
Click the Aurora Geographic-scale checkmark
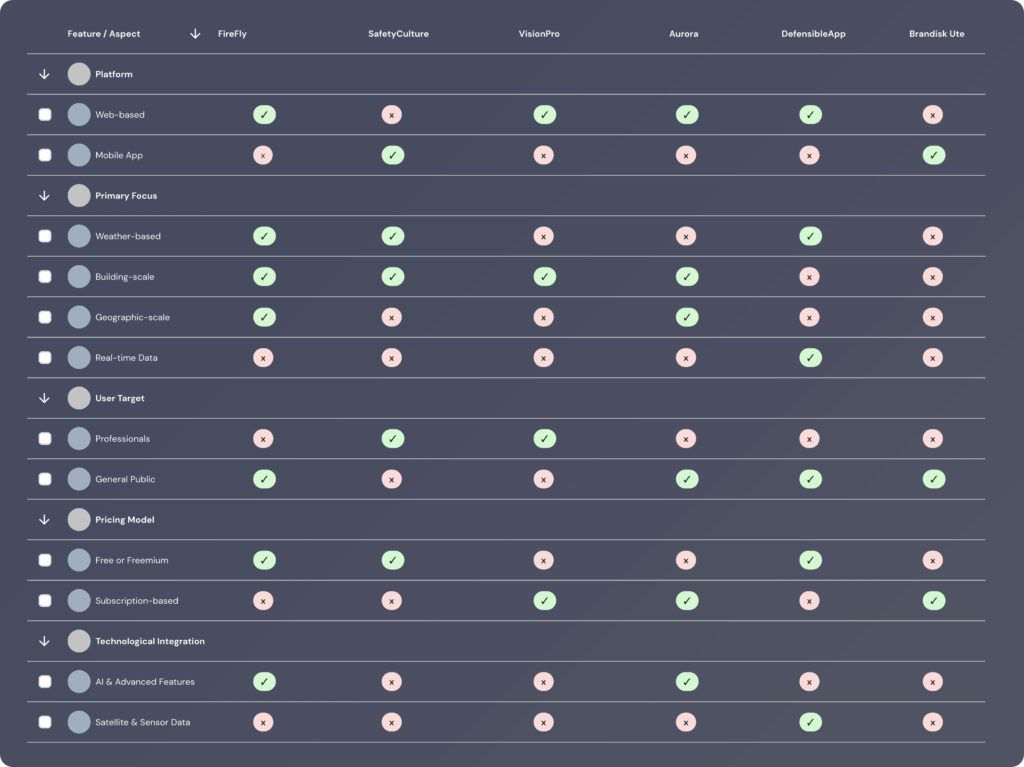687,318
